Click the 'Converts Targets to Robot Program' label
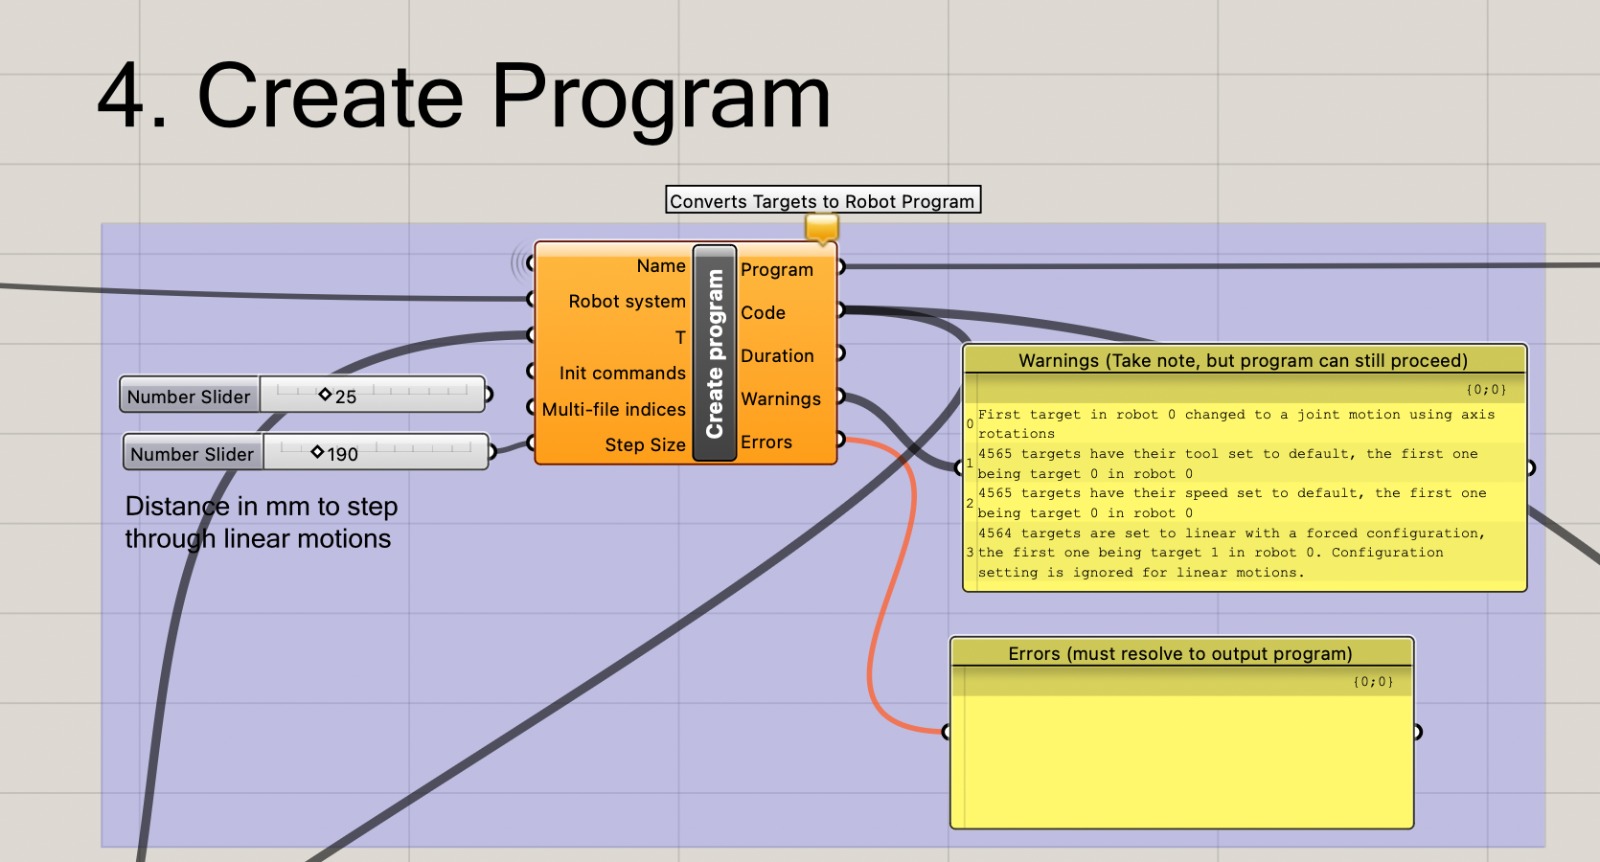This screenshot has width=1600, height=862. point(823,200)
